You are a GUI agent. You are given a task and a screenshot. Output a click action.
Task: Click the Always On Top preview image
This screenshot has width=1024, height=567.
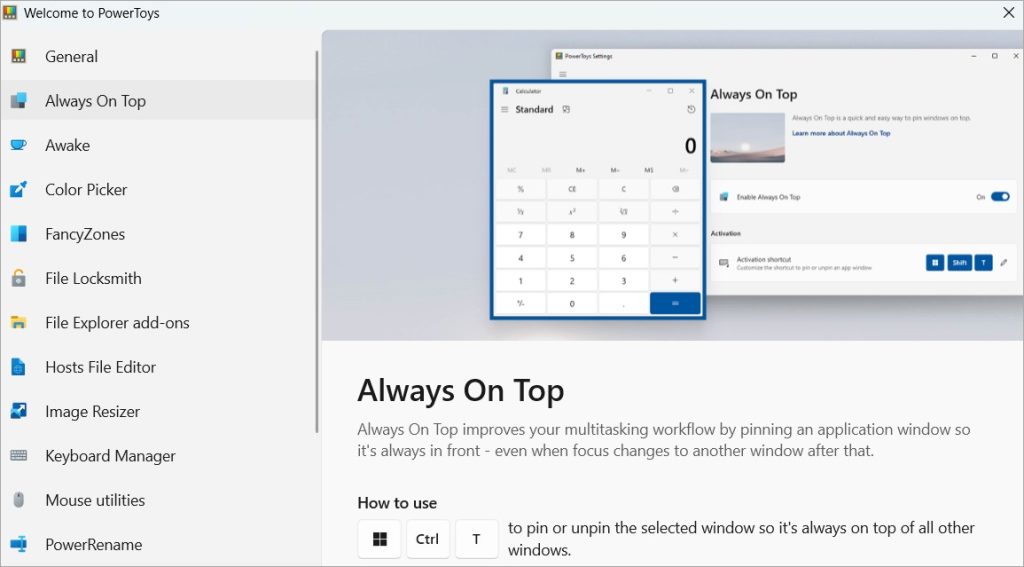tap(673, 185)
